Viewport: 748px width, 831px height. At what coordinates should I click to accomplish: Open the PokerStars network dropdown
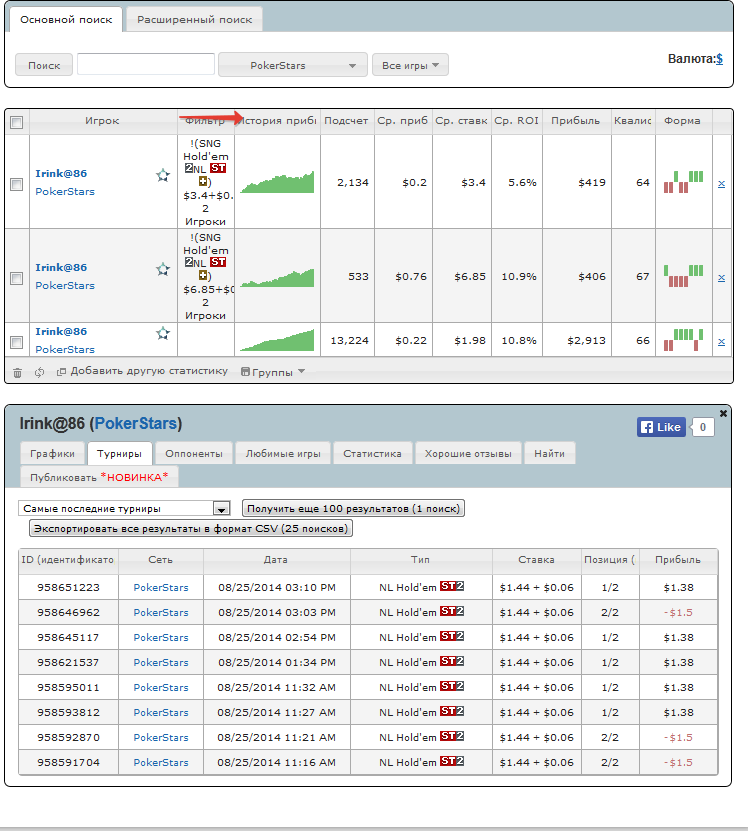point(293,65)
